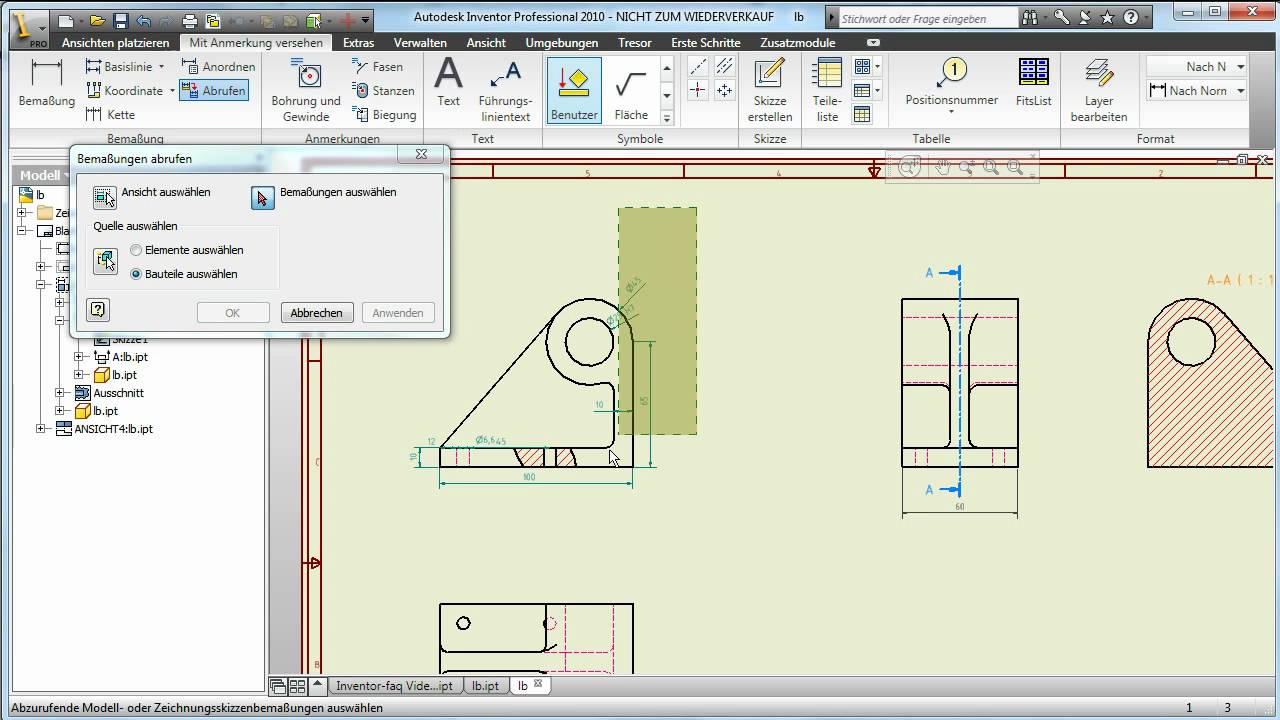The image size is (1280, 720).
Task: Expand the ANSICHT4:lb.ipt tree node
Action: (x=41, y=429)
